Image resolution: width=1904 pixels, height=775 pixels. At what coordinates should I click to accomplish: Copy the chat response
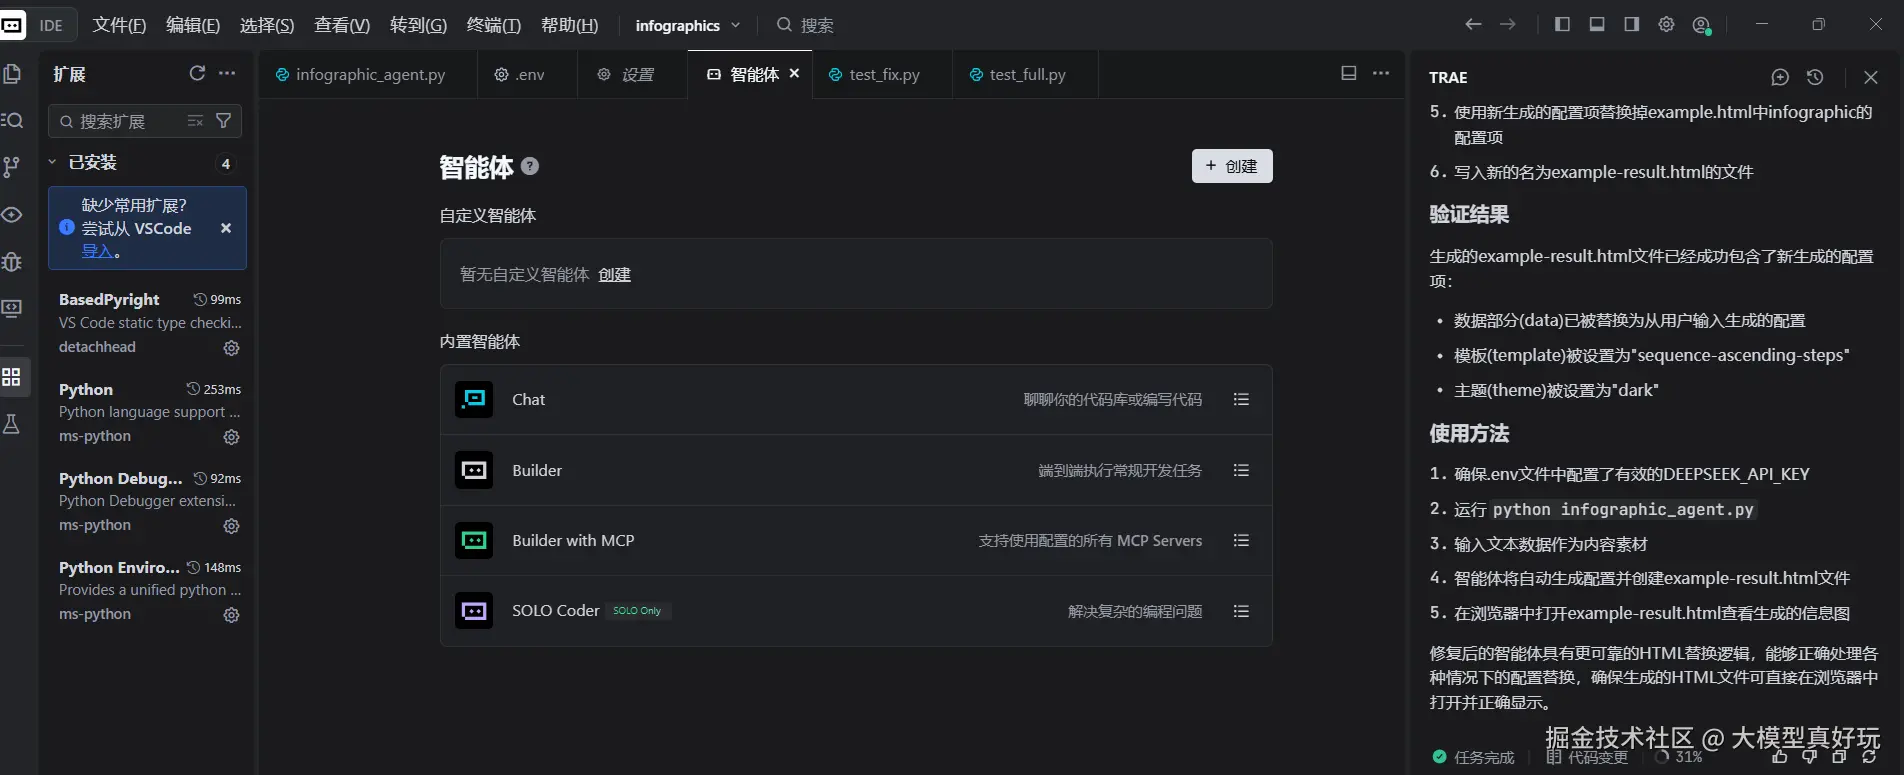click(1839, 757)
